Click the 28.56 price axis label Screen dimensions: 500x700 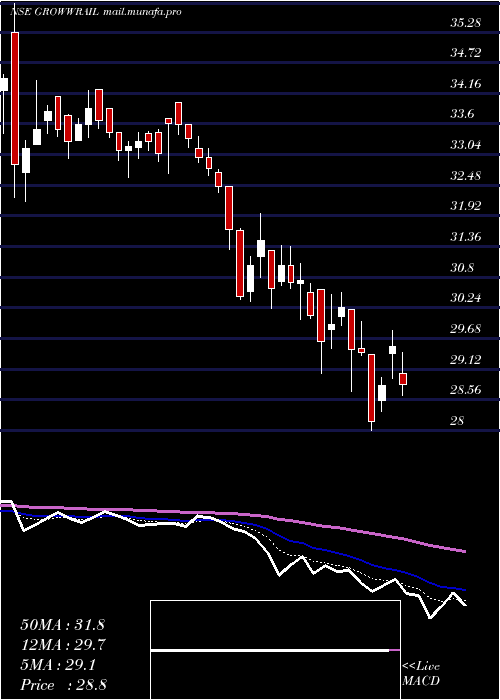click(x=466, y=390)
